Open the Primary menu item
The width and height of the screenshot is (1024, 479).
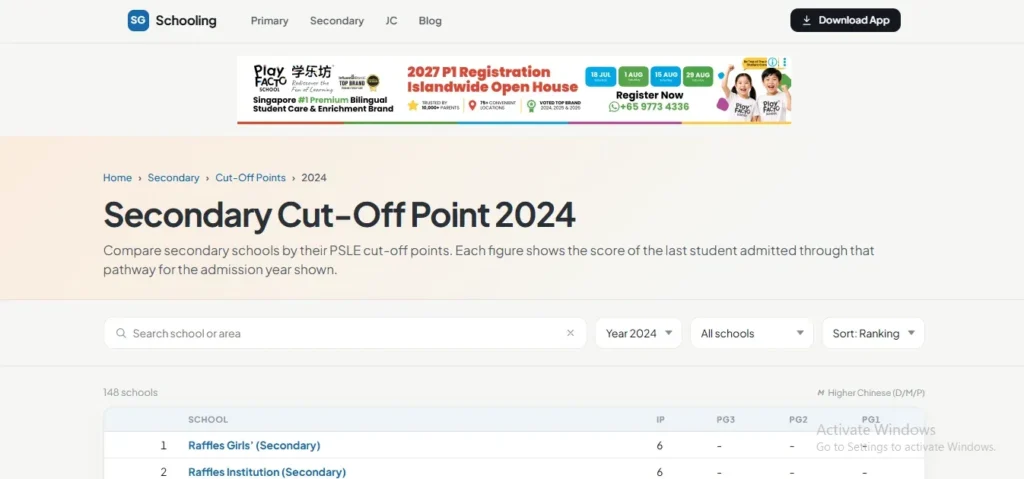click(270, 21)
